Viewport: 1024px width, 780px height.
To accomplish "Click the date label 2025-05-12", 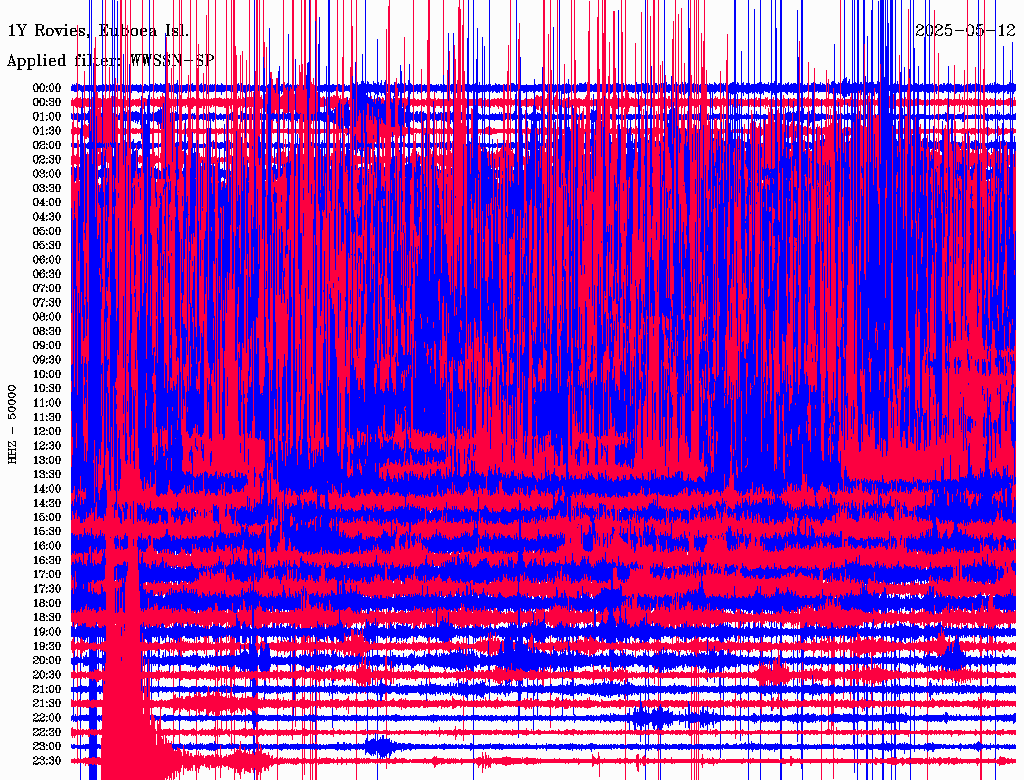I will pyautogui.click(x=965, y=30).
